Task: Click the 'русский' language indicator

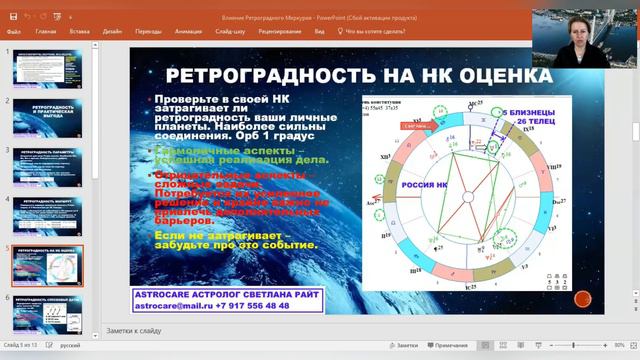Action: pos(70,345)
